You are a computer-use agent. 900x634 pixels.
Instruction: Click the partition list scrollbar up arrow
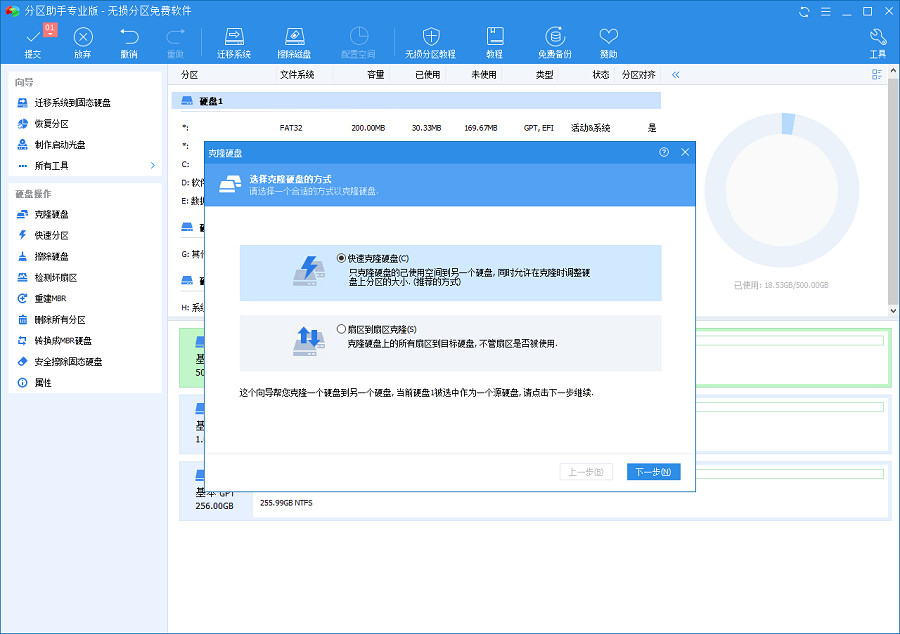pyautogui.click(x=893, y=71)
